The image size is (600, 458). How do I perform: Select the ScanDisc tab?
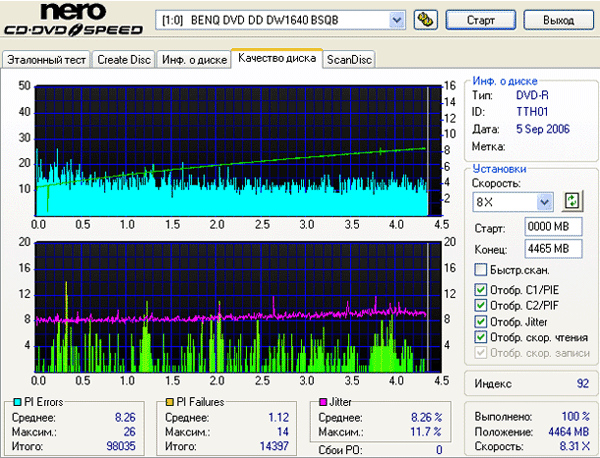pos(349,60)
